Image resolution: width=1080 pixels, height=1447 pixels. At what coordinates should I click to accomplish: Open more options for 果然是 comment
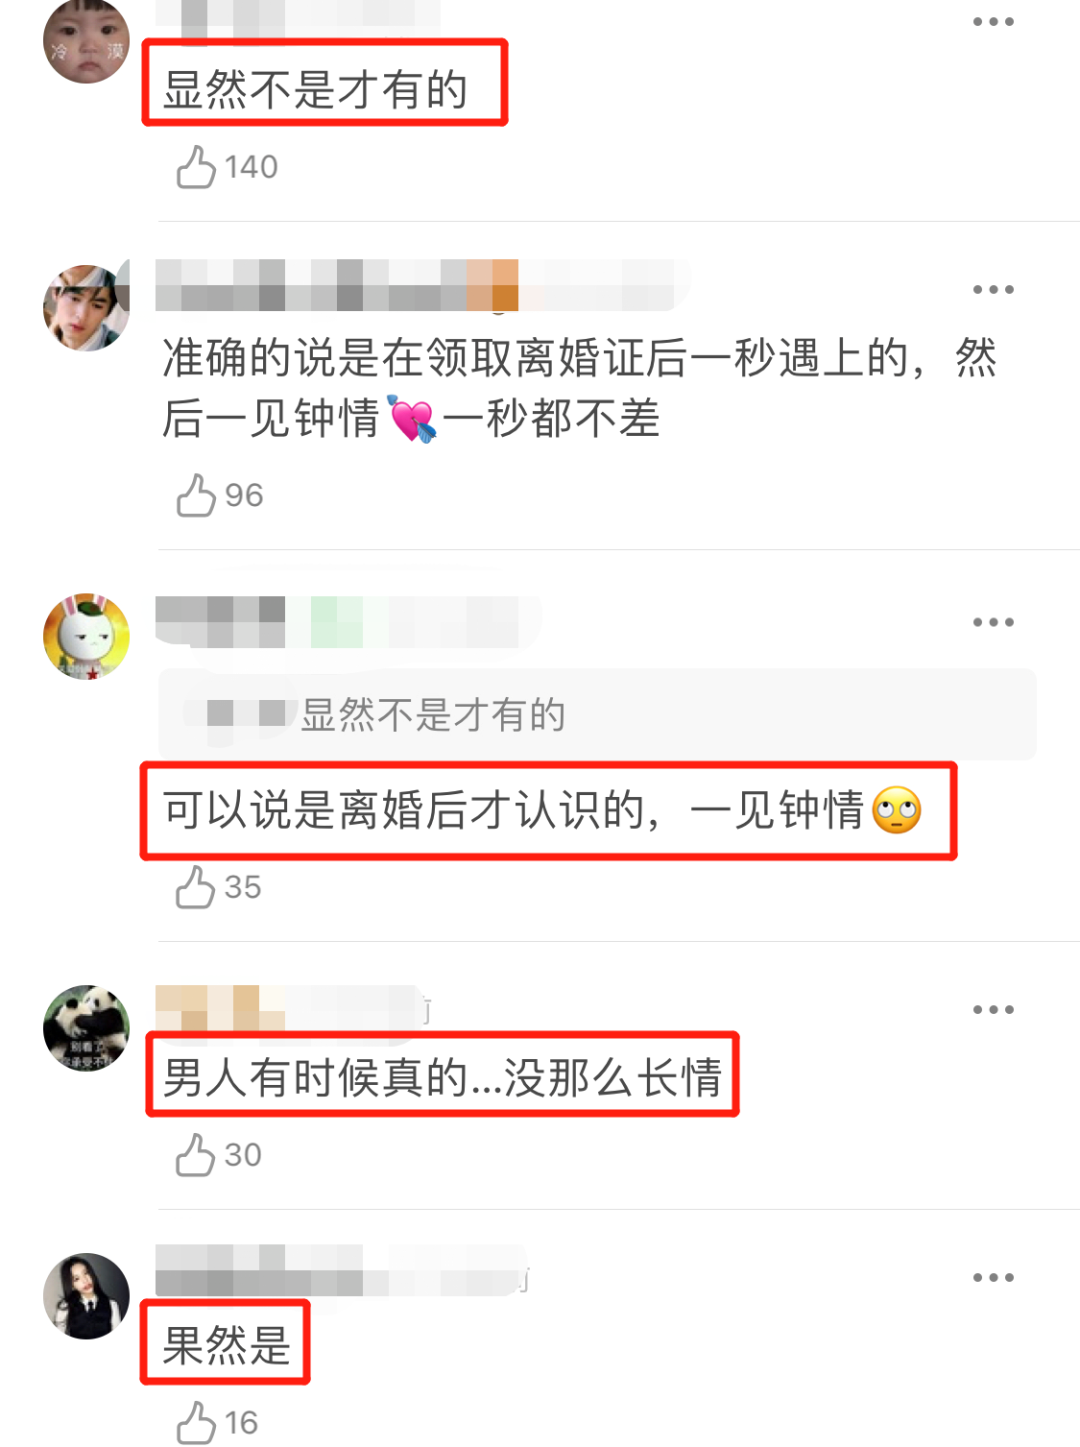993,1278
